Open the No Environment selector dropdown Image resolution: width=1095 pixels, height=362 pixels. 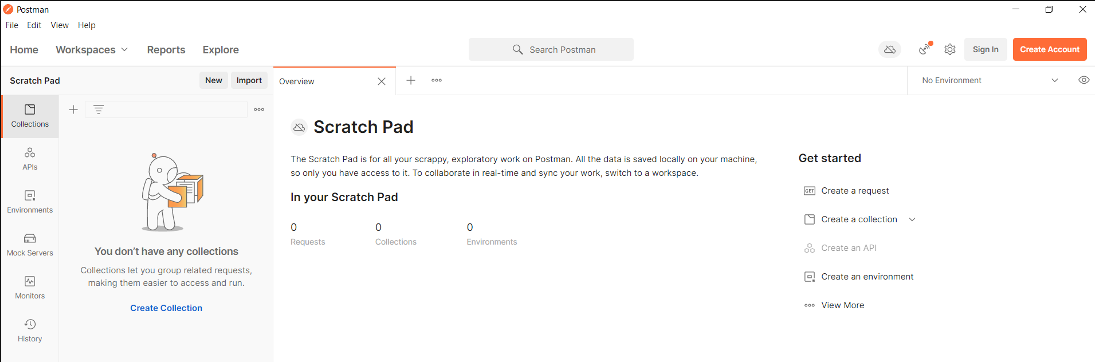(990, 80)
